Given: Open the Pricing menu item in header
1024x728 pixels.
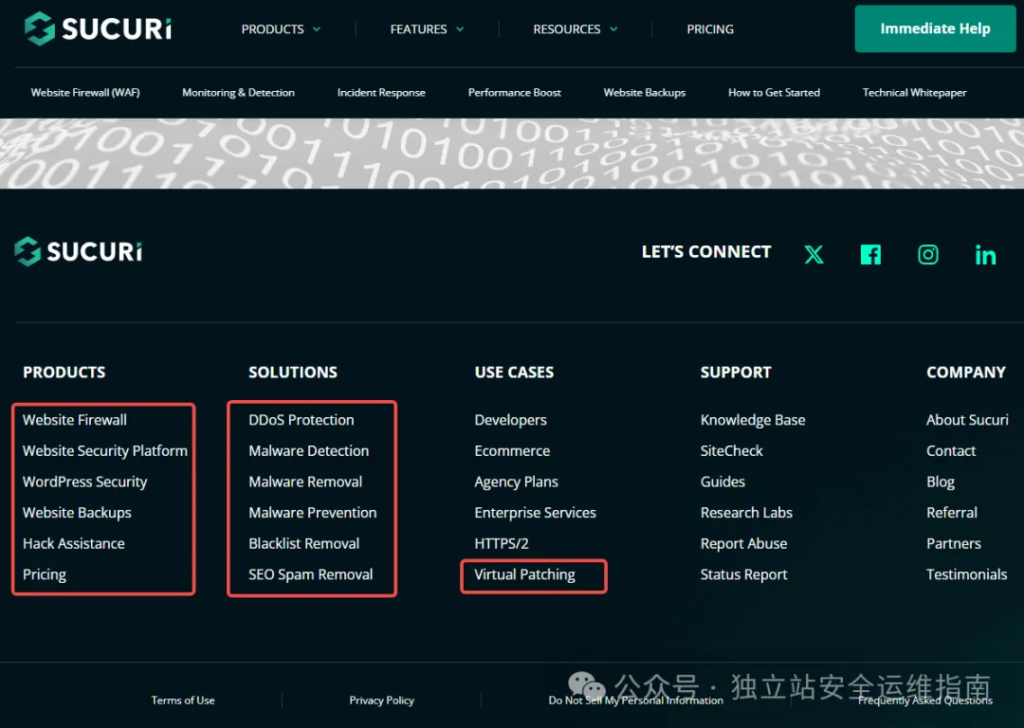Looking at the screenshot, I should coord(710,29).
